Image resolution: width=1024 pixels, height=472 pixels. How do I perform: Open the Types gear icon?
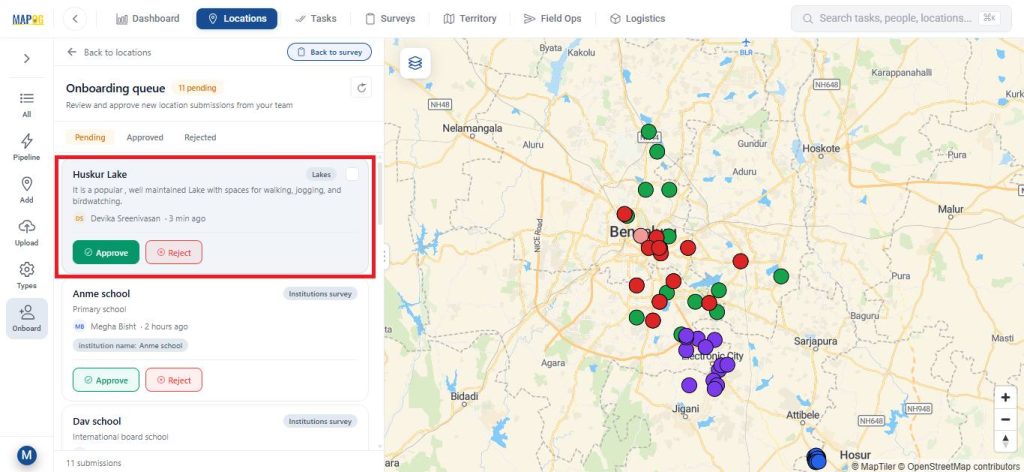(27, 275)
